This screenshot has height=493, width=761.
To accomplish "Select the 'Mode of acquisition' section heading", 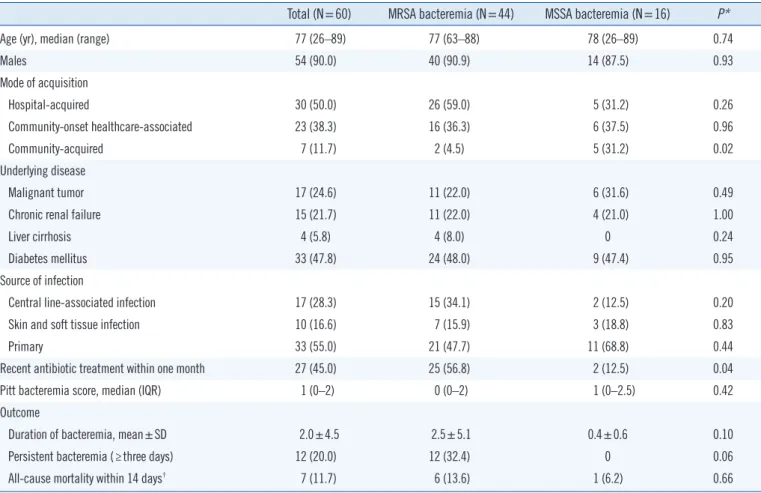I will click(x=44, y=83).
